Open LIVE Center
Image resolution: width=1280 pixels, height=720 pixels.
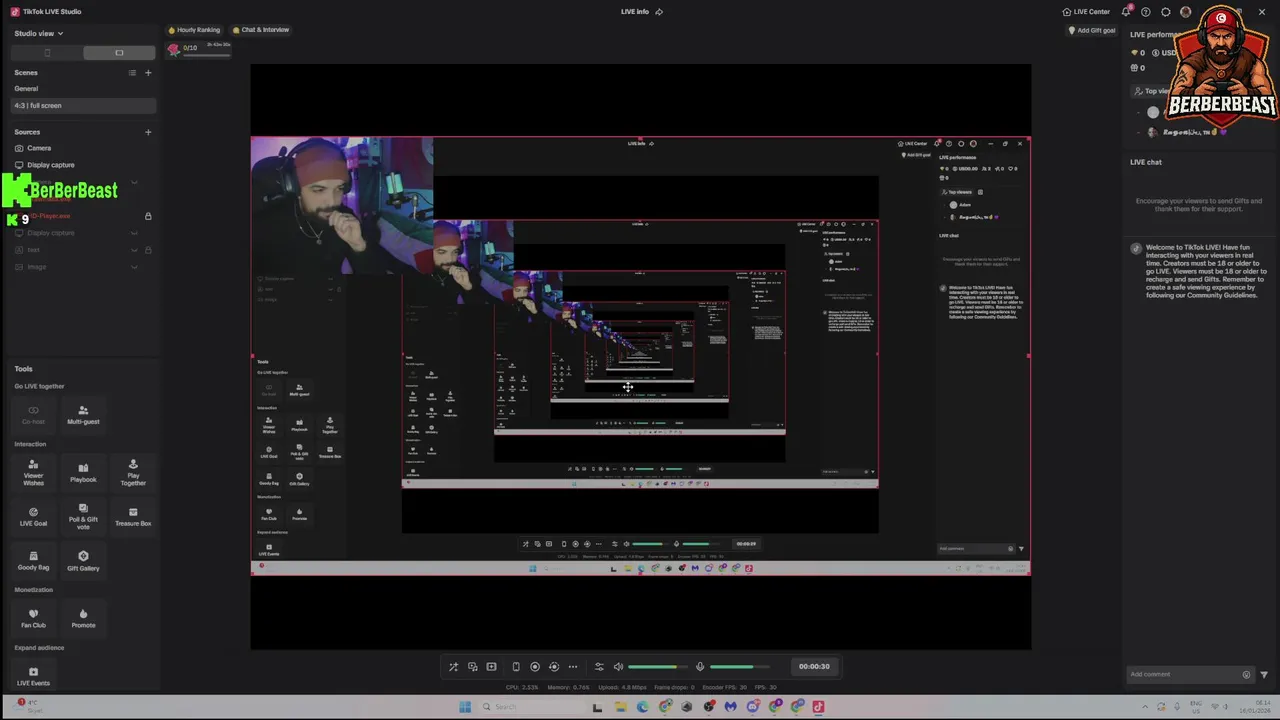click(1086, 12)
